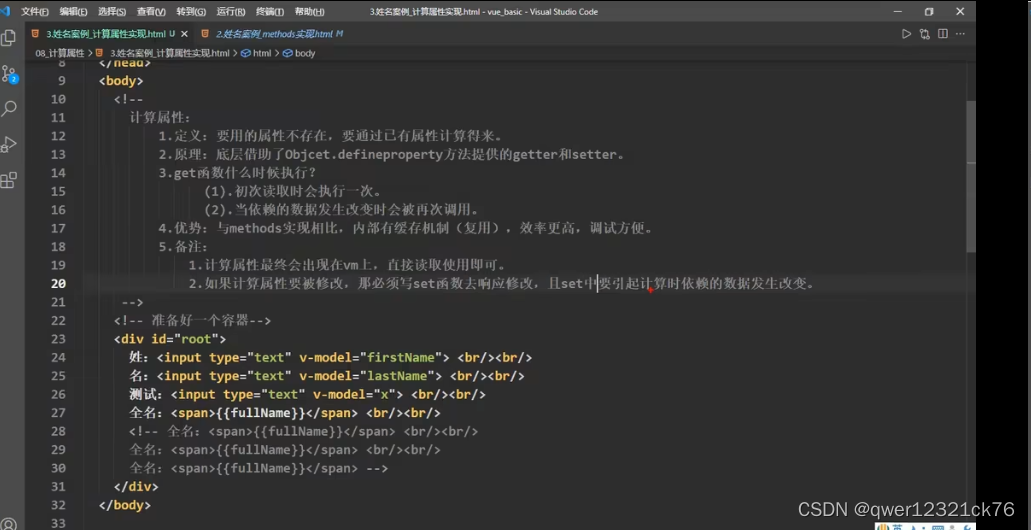Image resolution: width=1031 pixels, height=530 pixels.
Task: Minimize the VS Code window
Action: click(897, 11)
